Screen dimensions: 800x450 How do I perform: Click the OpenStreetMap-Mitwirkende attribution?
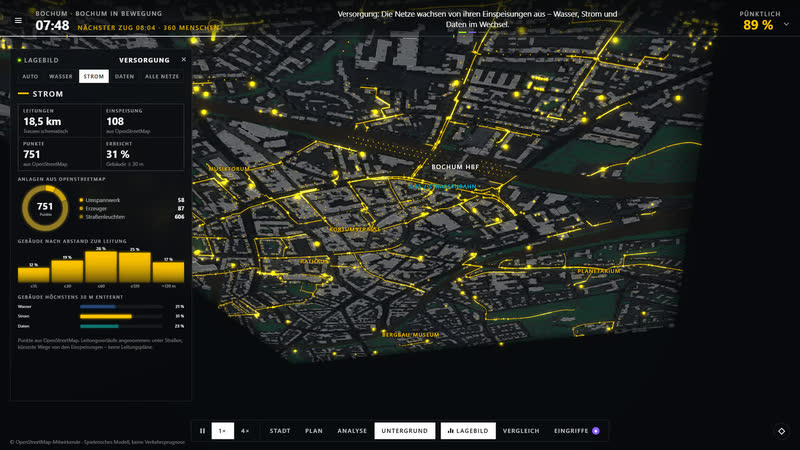pos(97,442)
